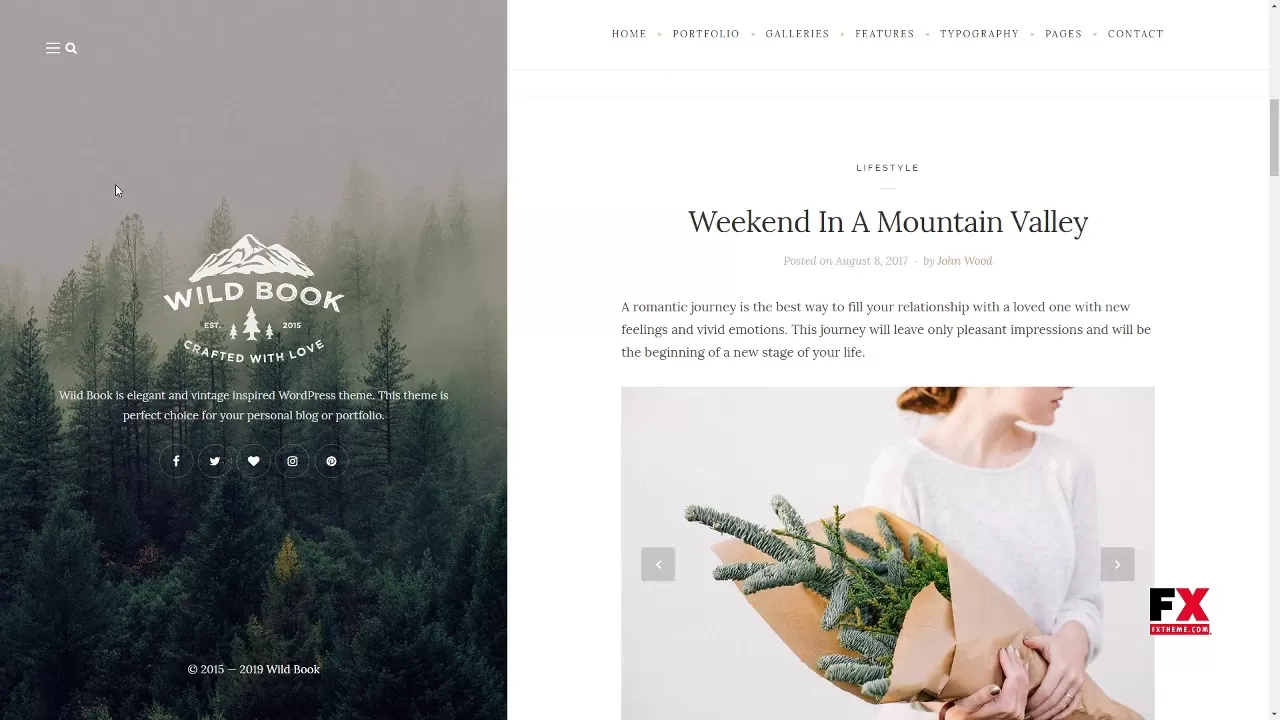
Task: Click the search magnifier icon
Action: [x=71, y=48]
